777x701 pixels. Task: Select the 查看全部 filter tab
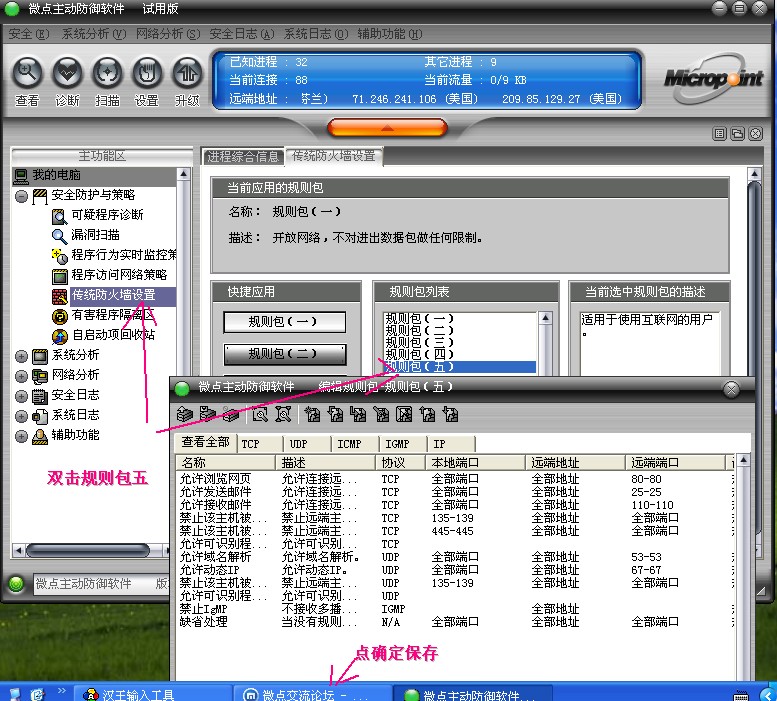pyautogui.click(x=206, y=442)
